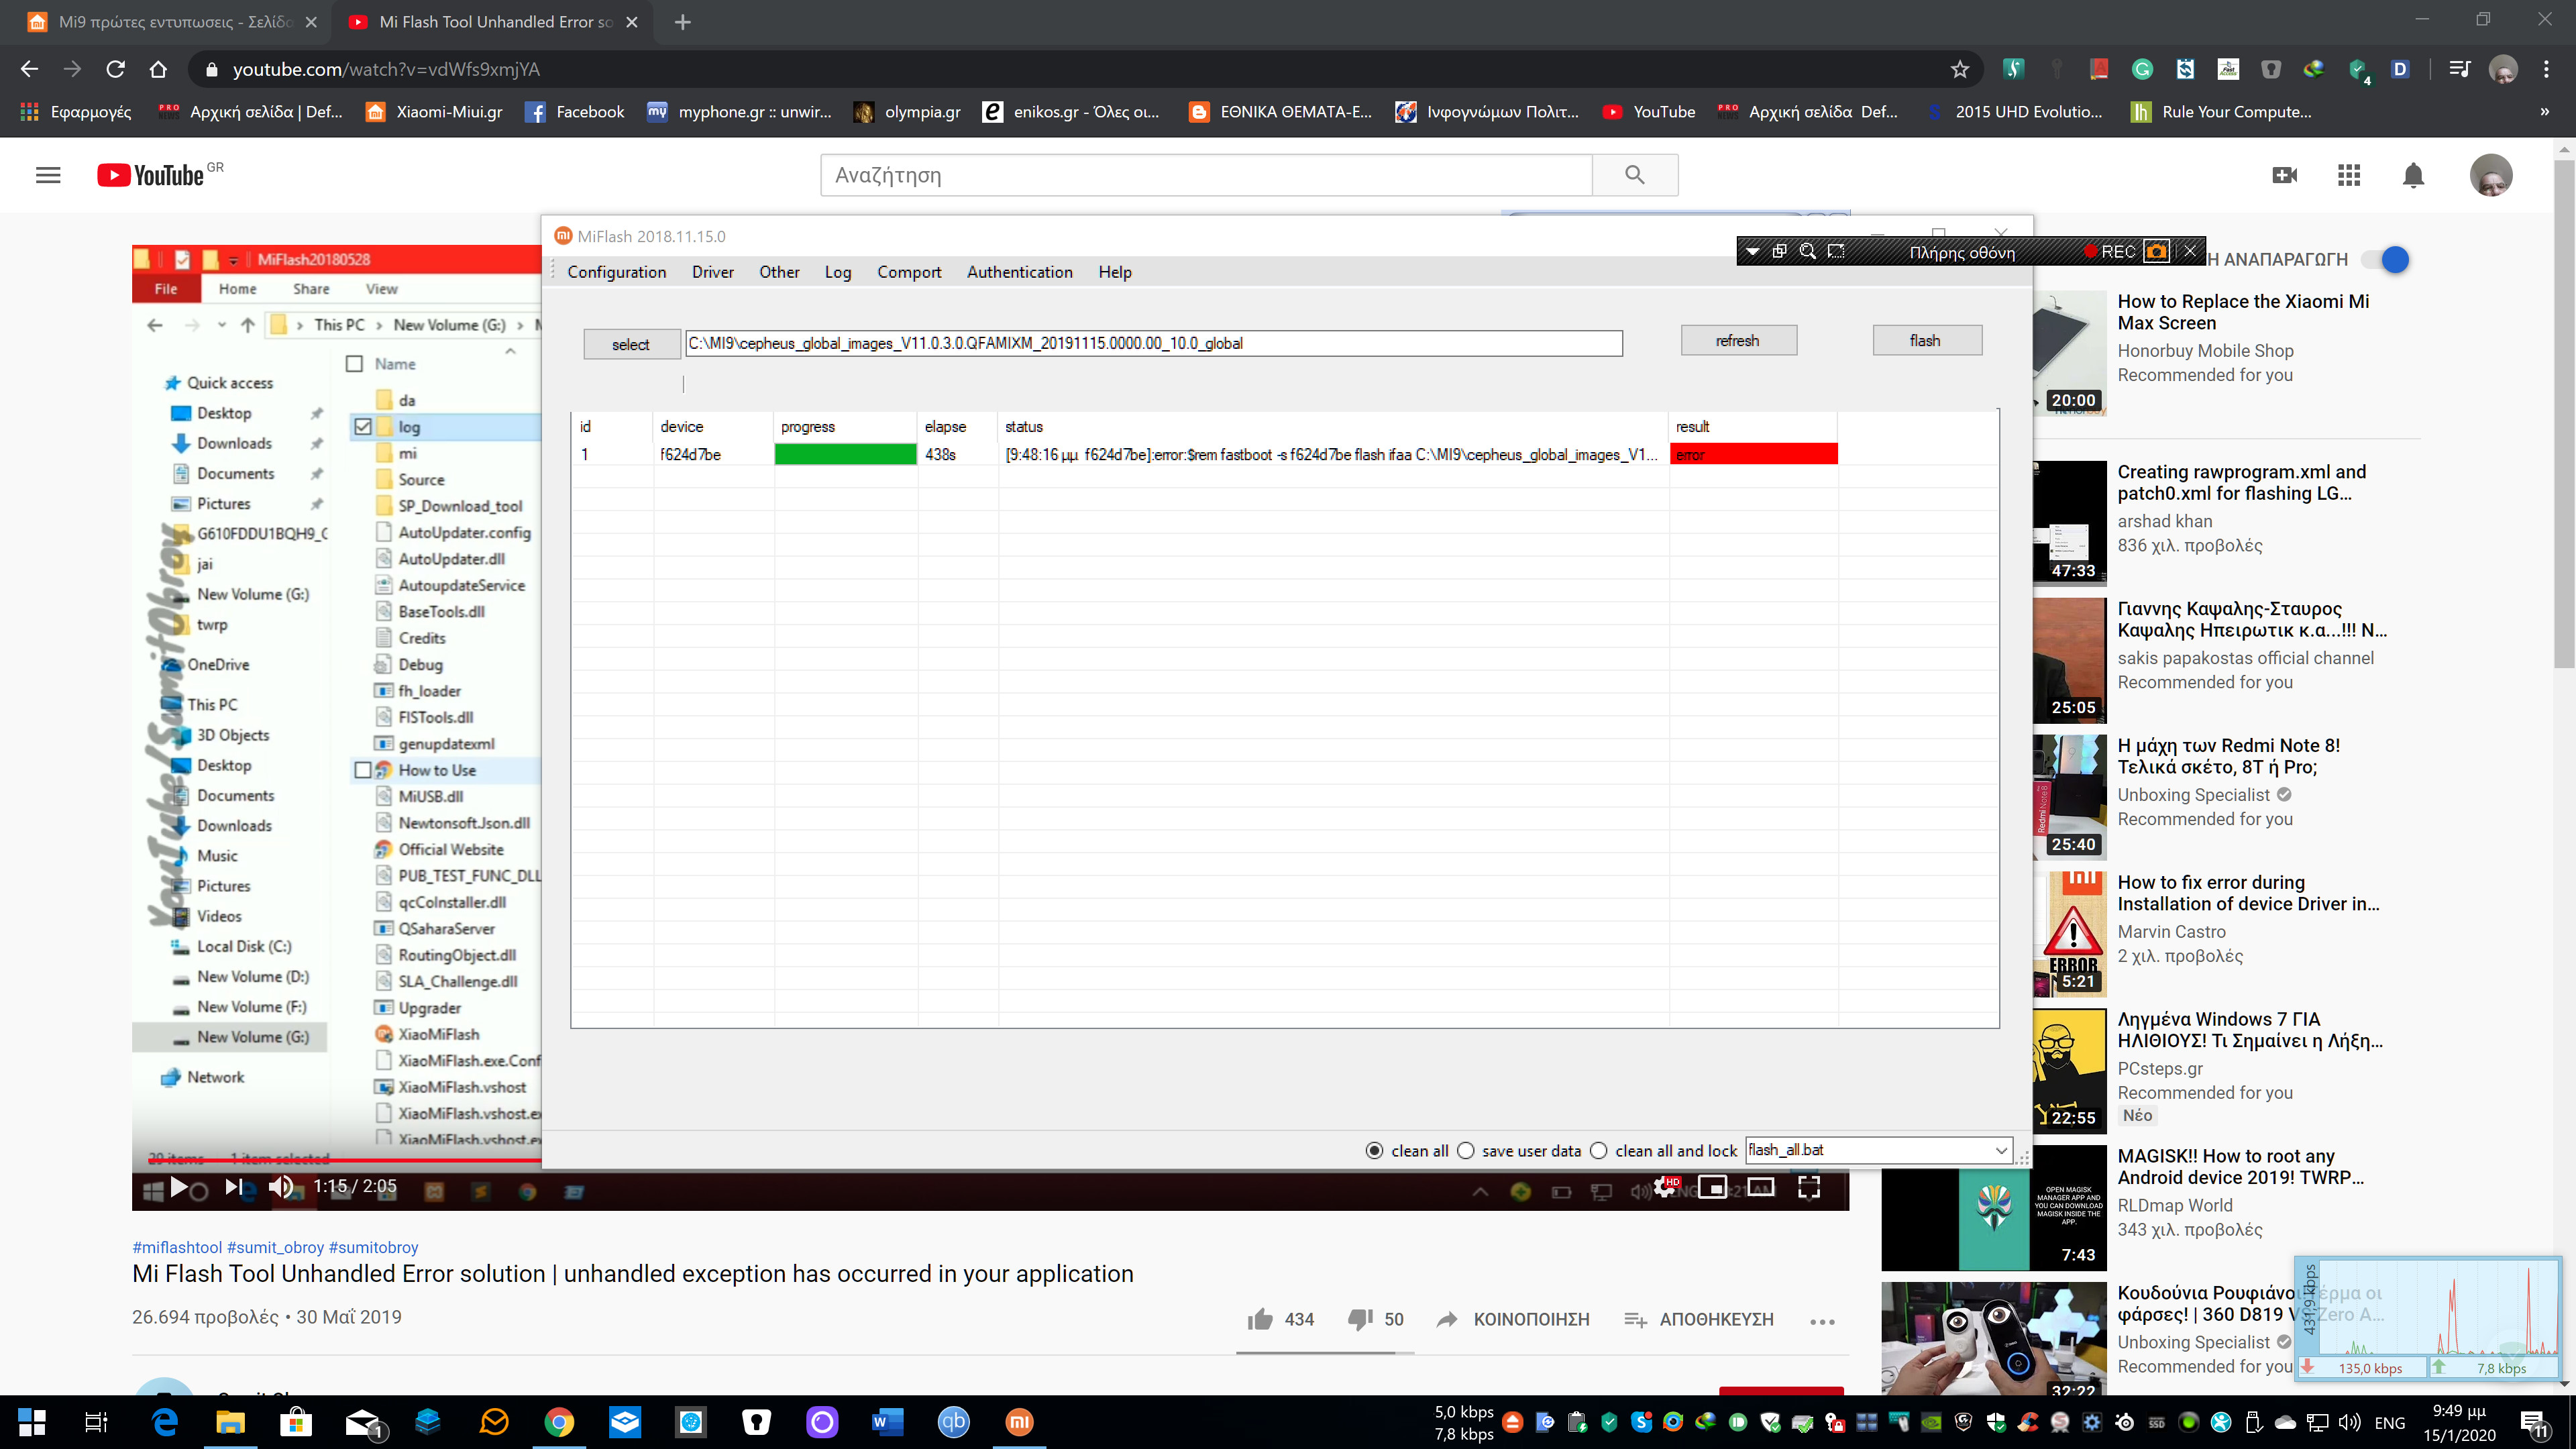
Task: Click the create video camera icon
Action: [2284, 176]
